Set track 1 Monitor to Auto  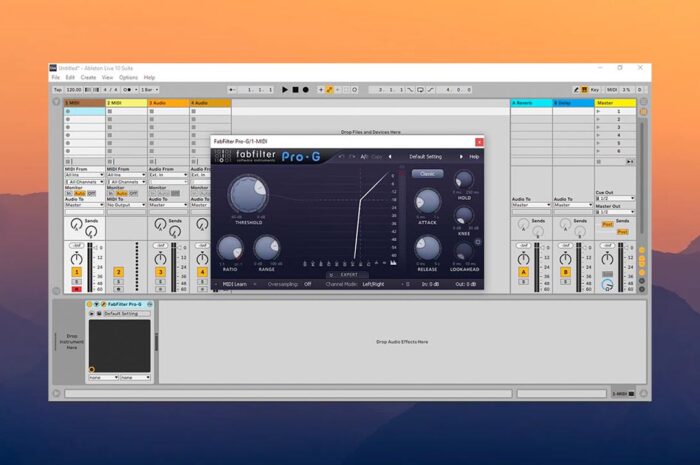pyautogui.click(x=79, y=193)
